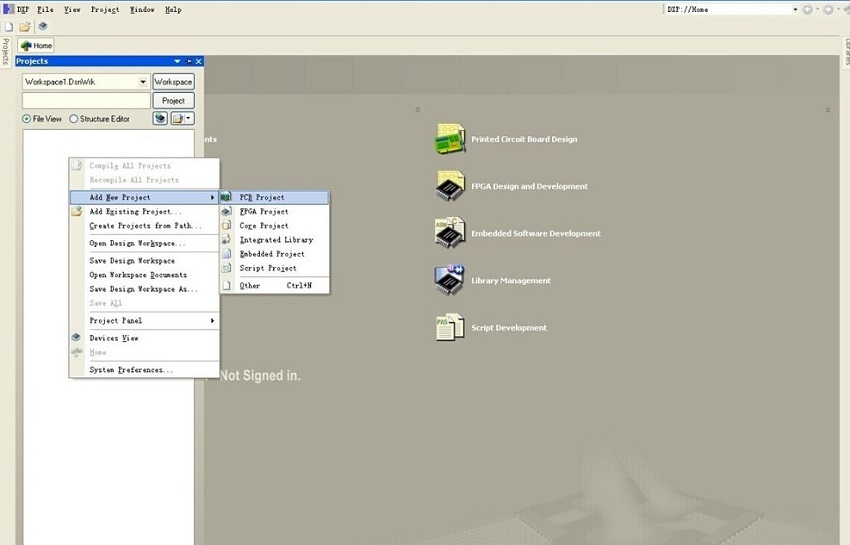Click the Project button

tap(173, 100)
